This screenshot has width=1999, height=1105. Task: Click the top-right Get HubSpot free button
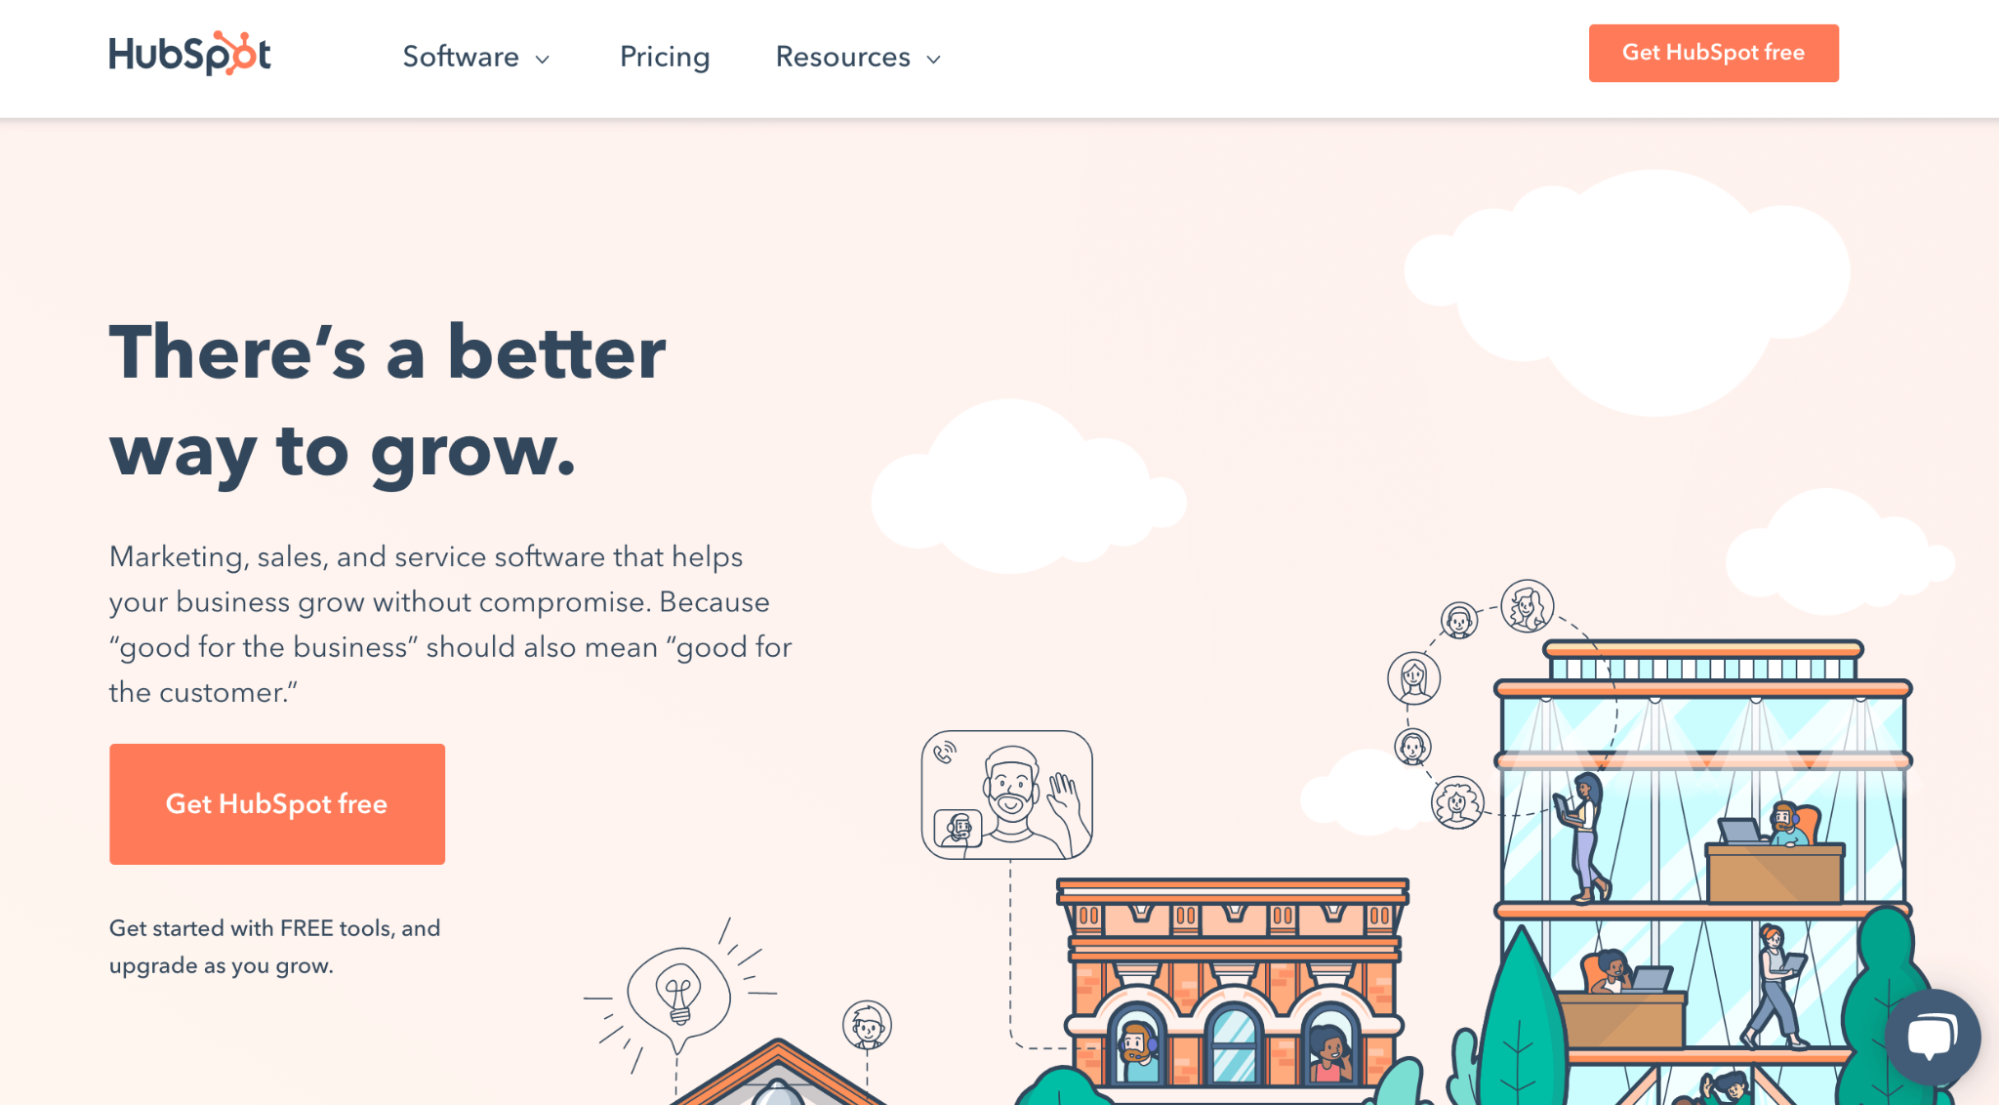point(1712,53)
